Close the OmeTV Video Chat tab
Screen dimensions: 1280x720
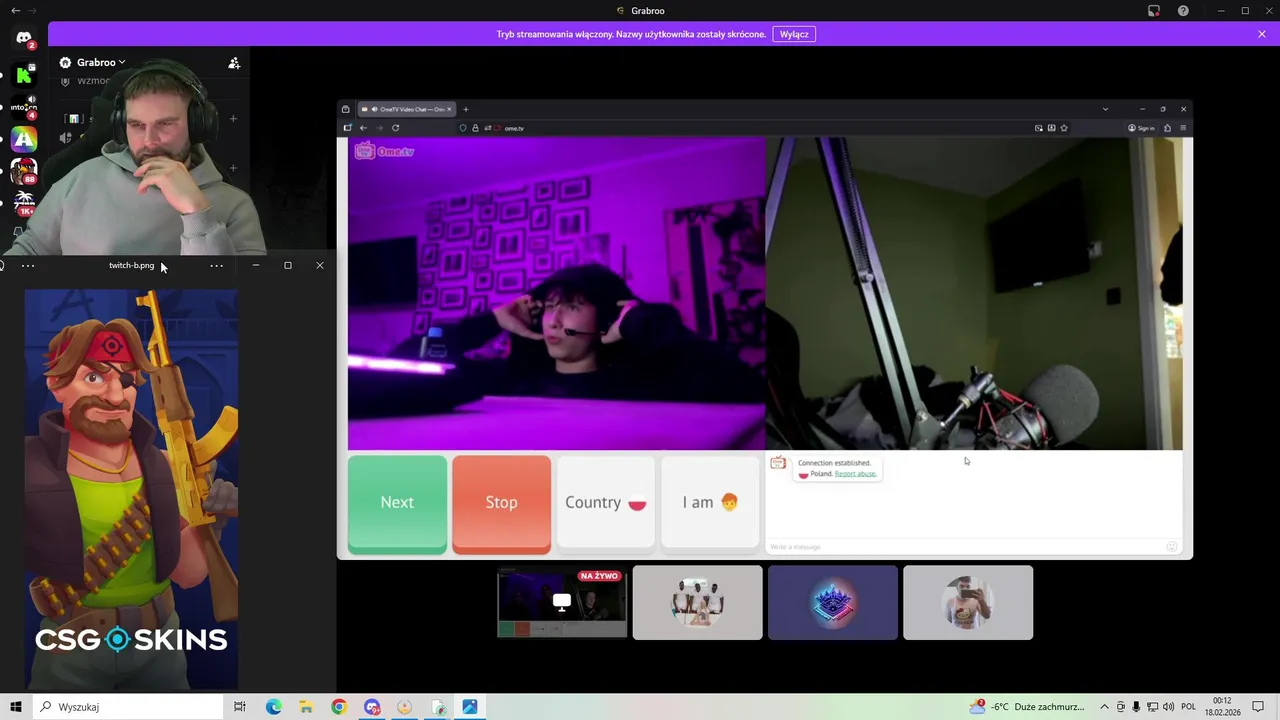[449, 109]
